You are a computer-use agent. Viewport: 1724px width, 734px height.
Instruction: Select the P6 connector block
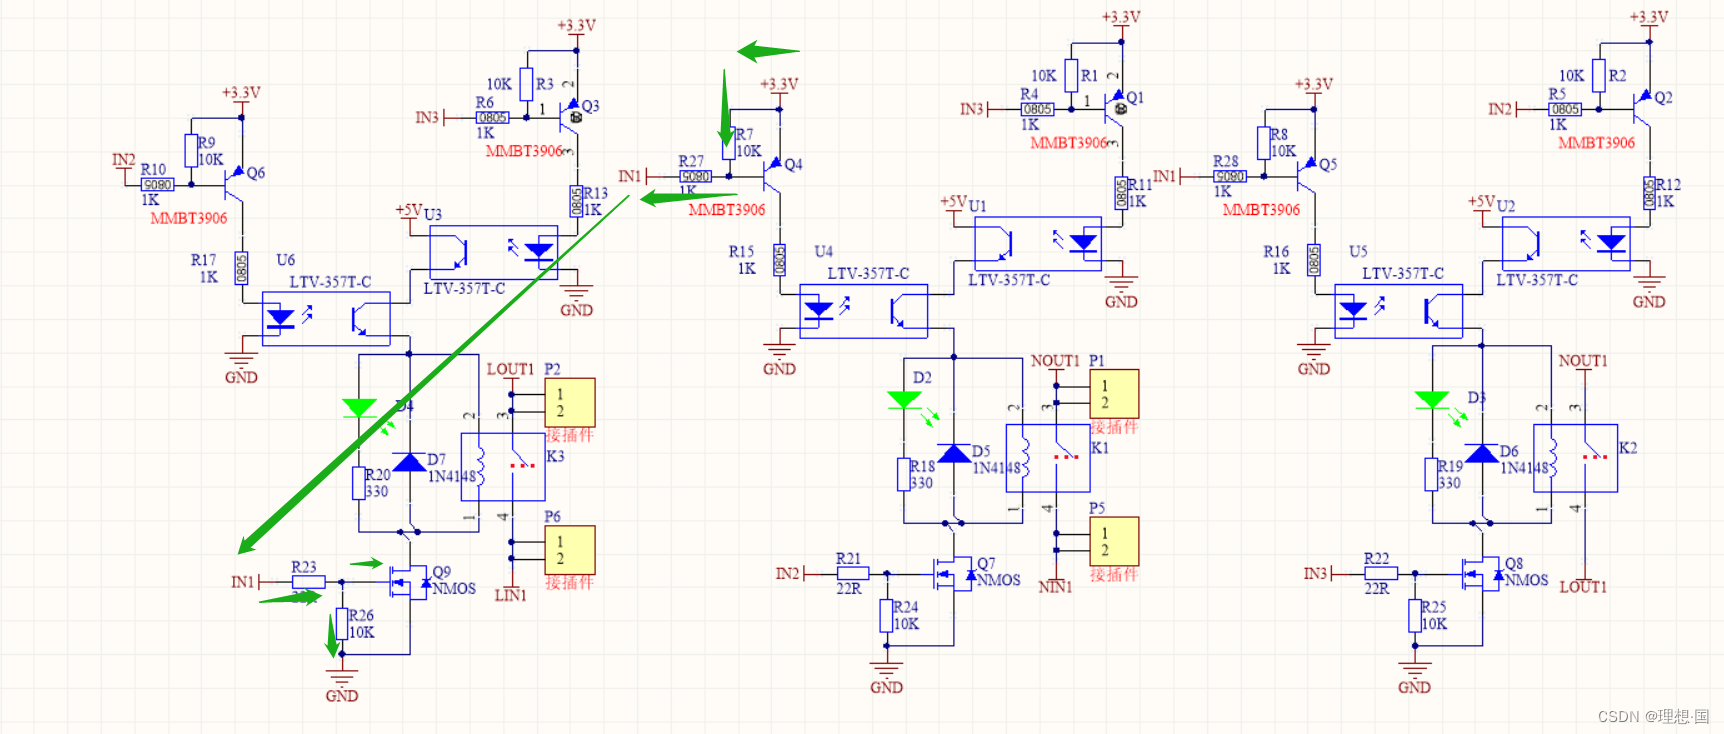pos(570,550)
